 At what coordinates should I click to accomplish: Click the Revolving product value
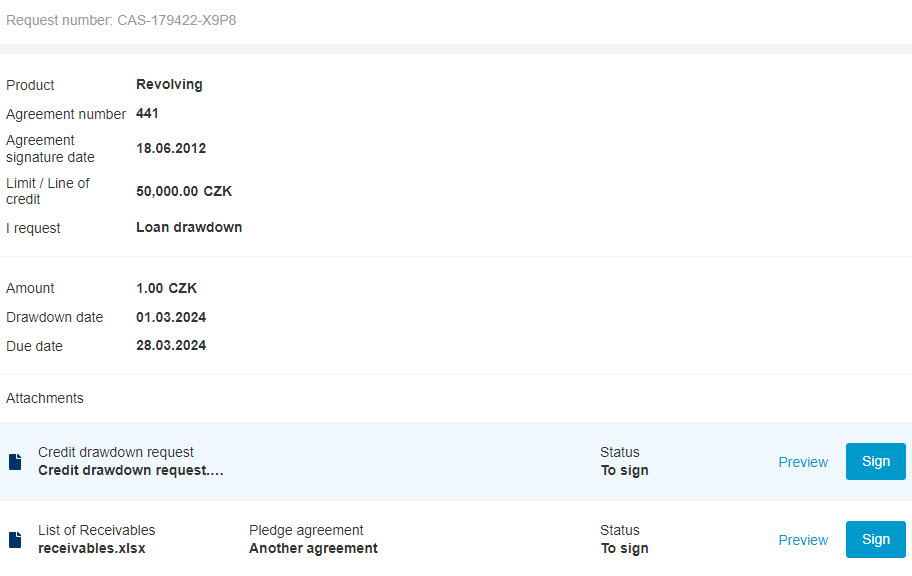(169, 84)
